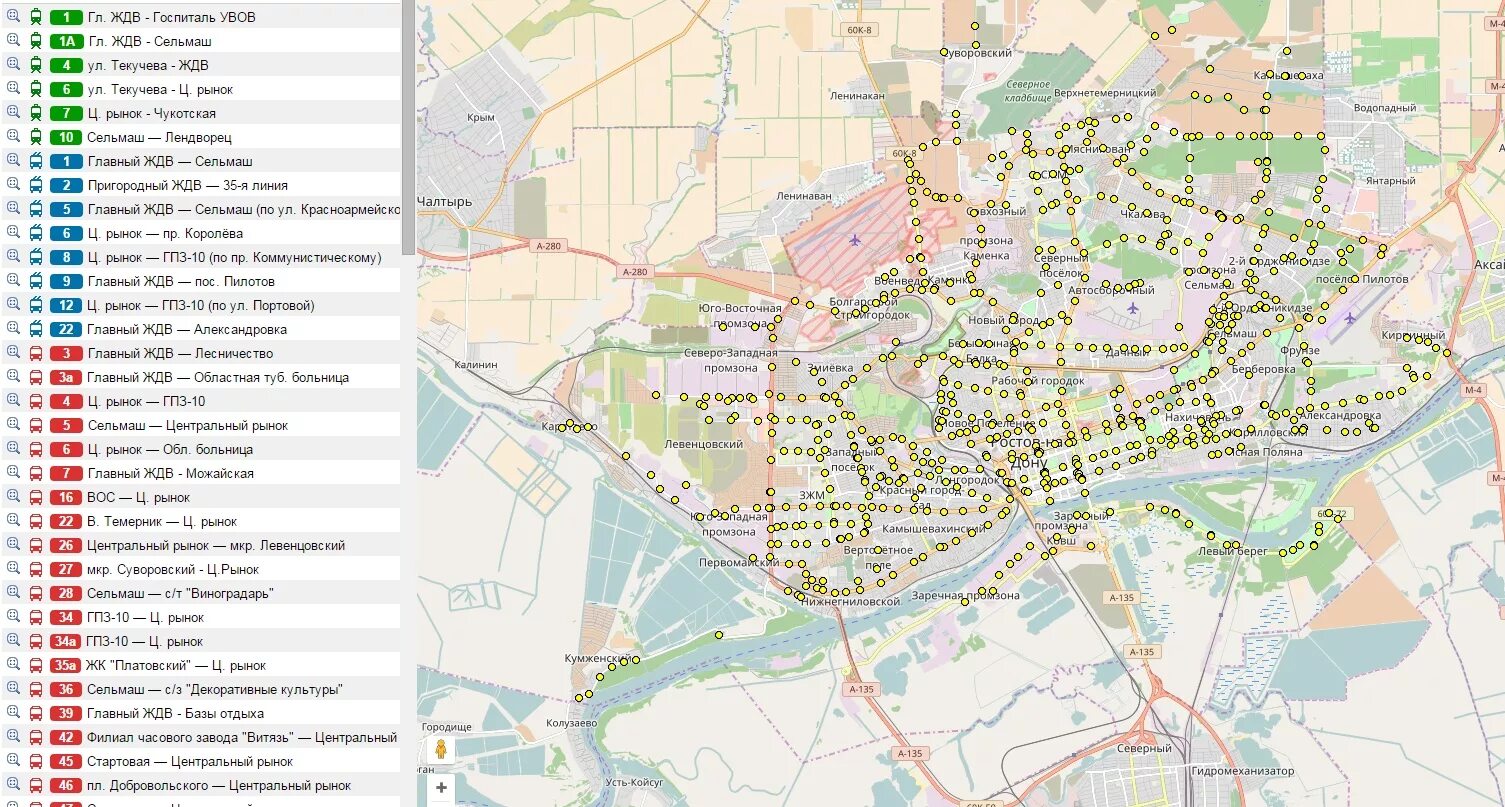Click bus icon of route 3а Областная туб. больница
Screen dimensions: 1505x807
pos(36,377)
